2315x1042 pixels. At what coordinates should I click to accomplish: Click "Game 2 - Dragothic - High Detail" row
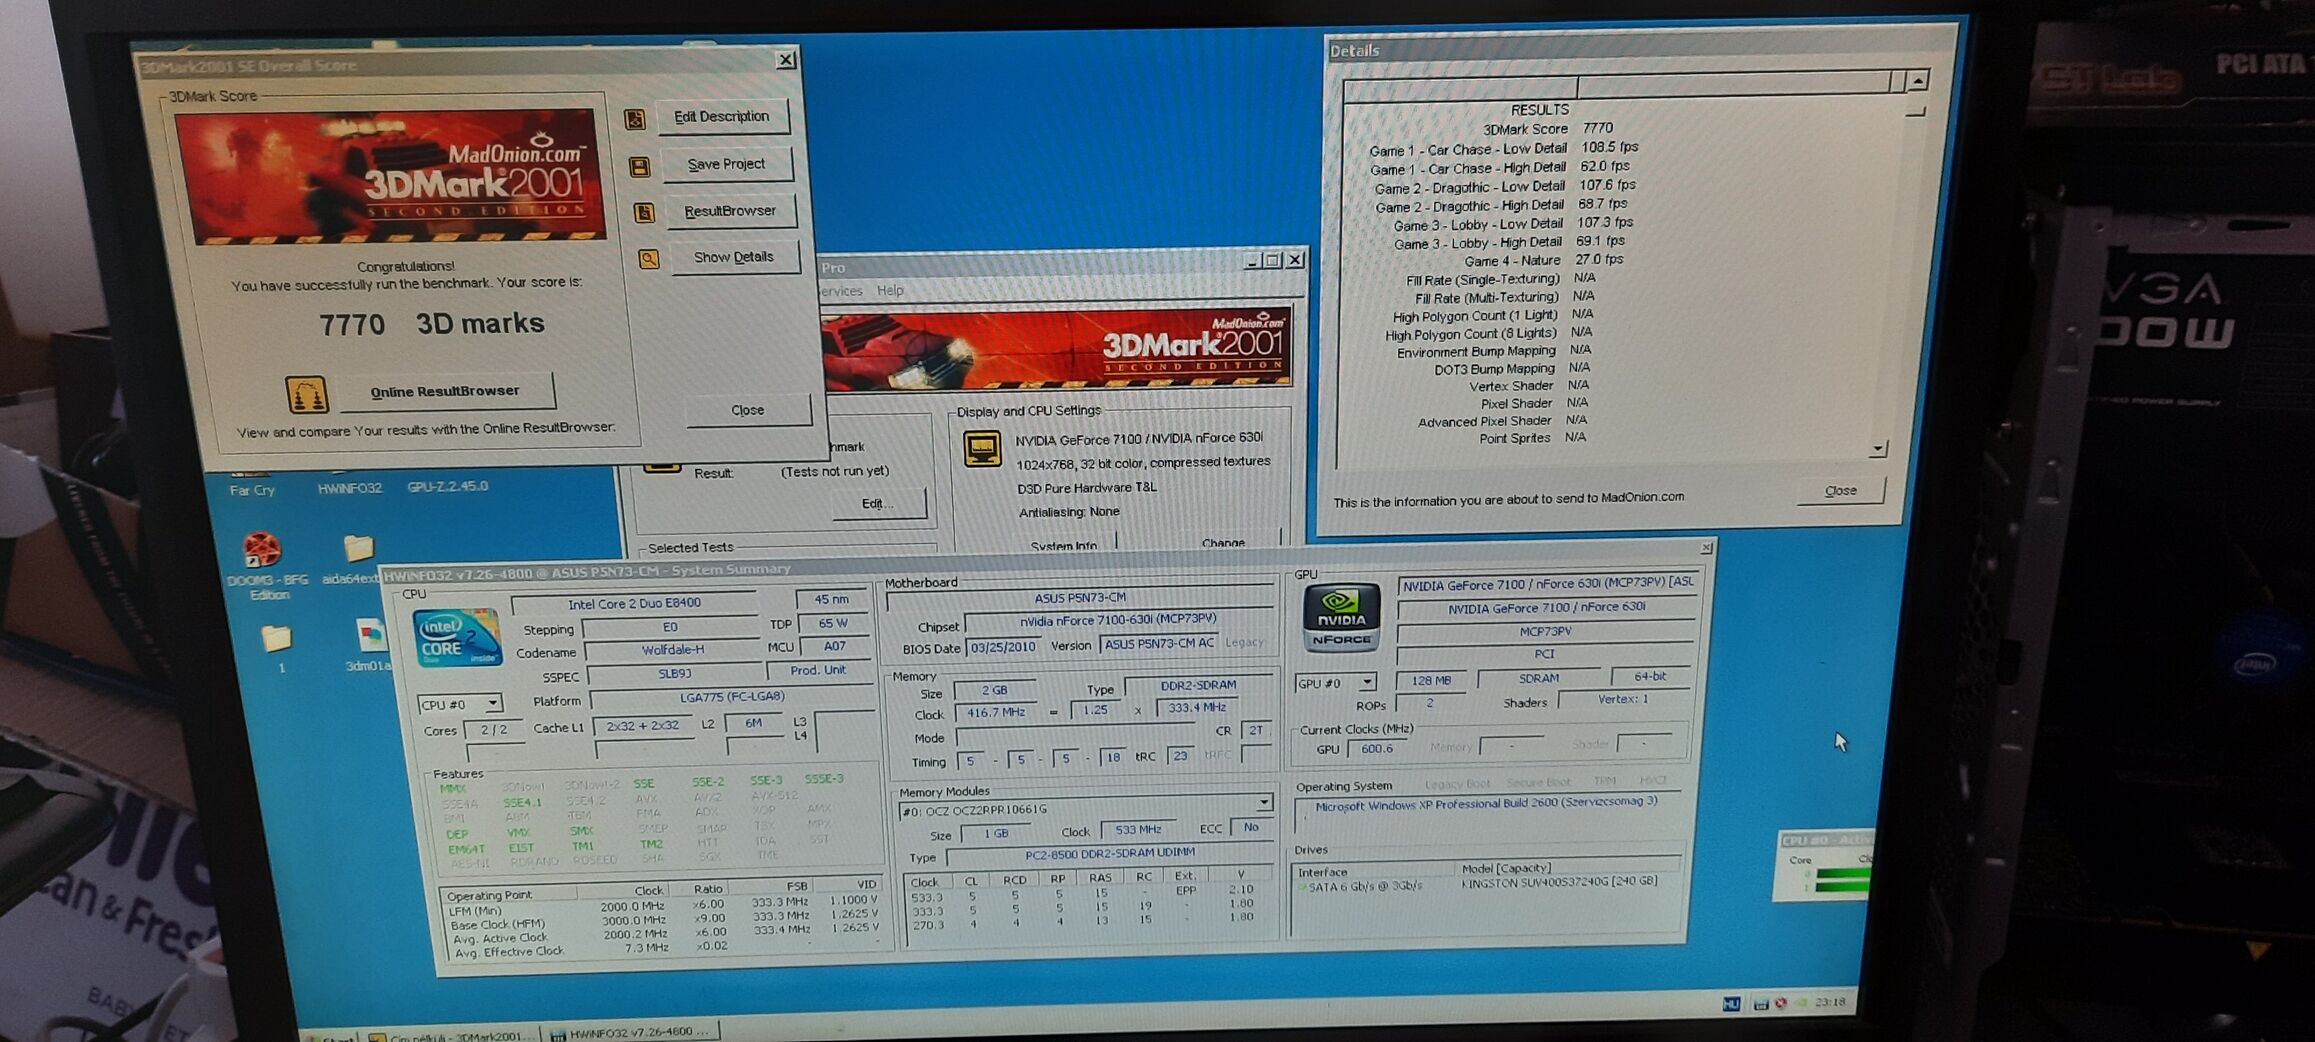click(x=1501, y=205)
